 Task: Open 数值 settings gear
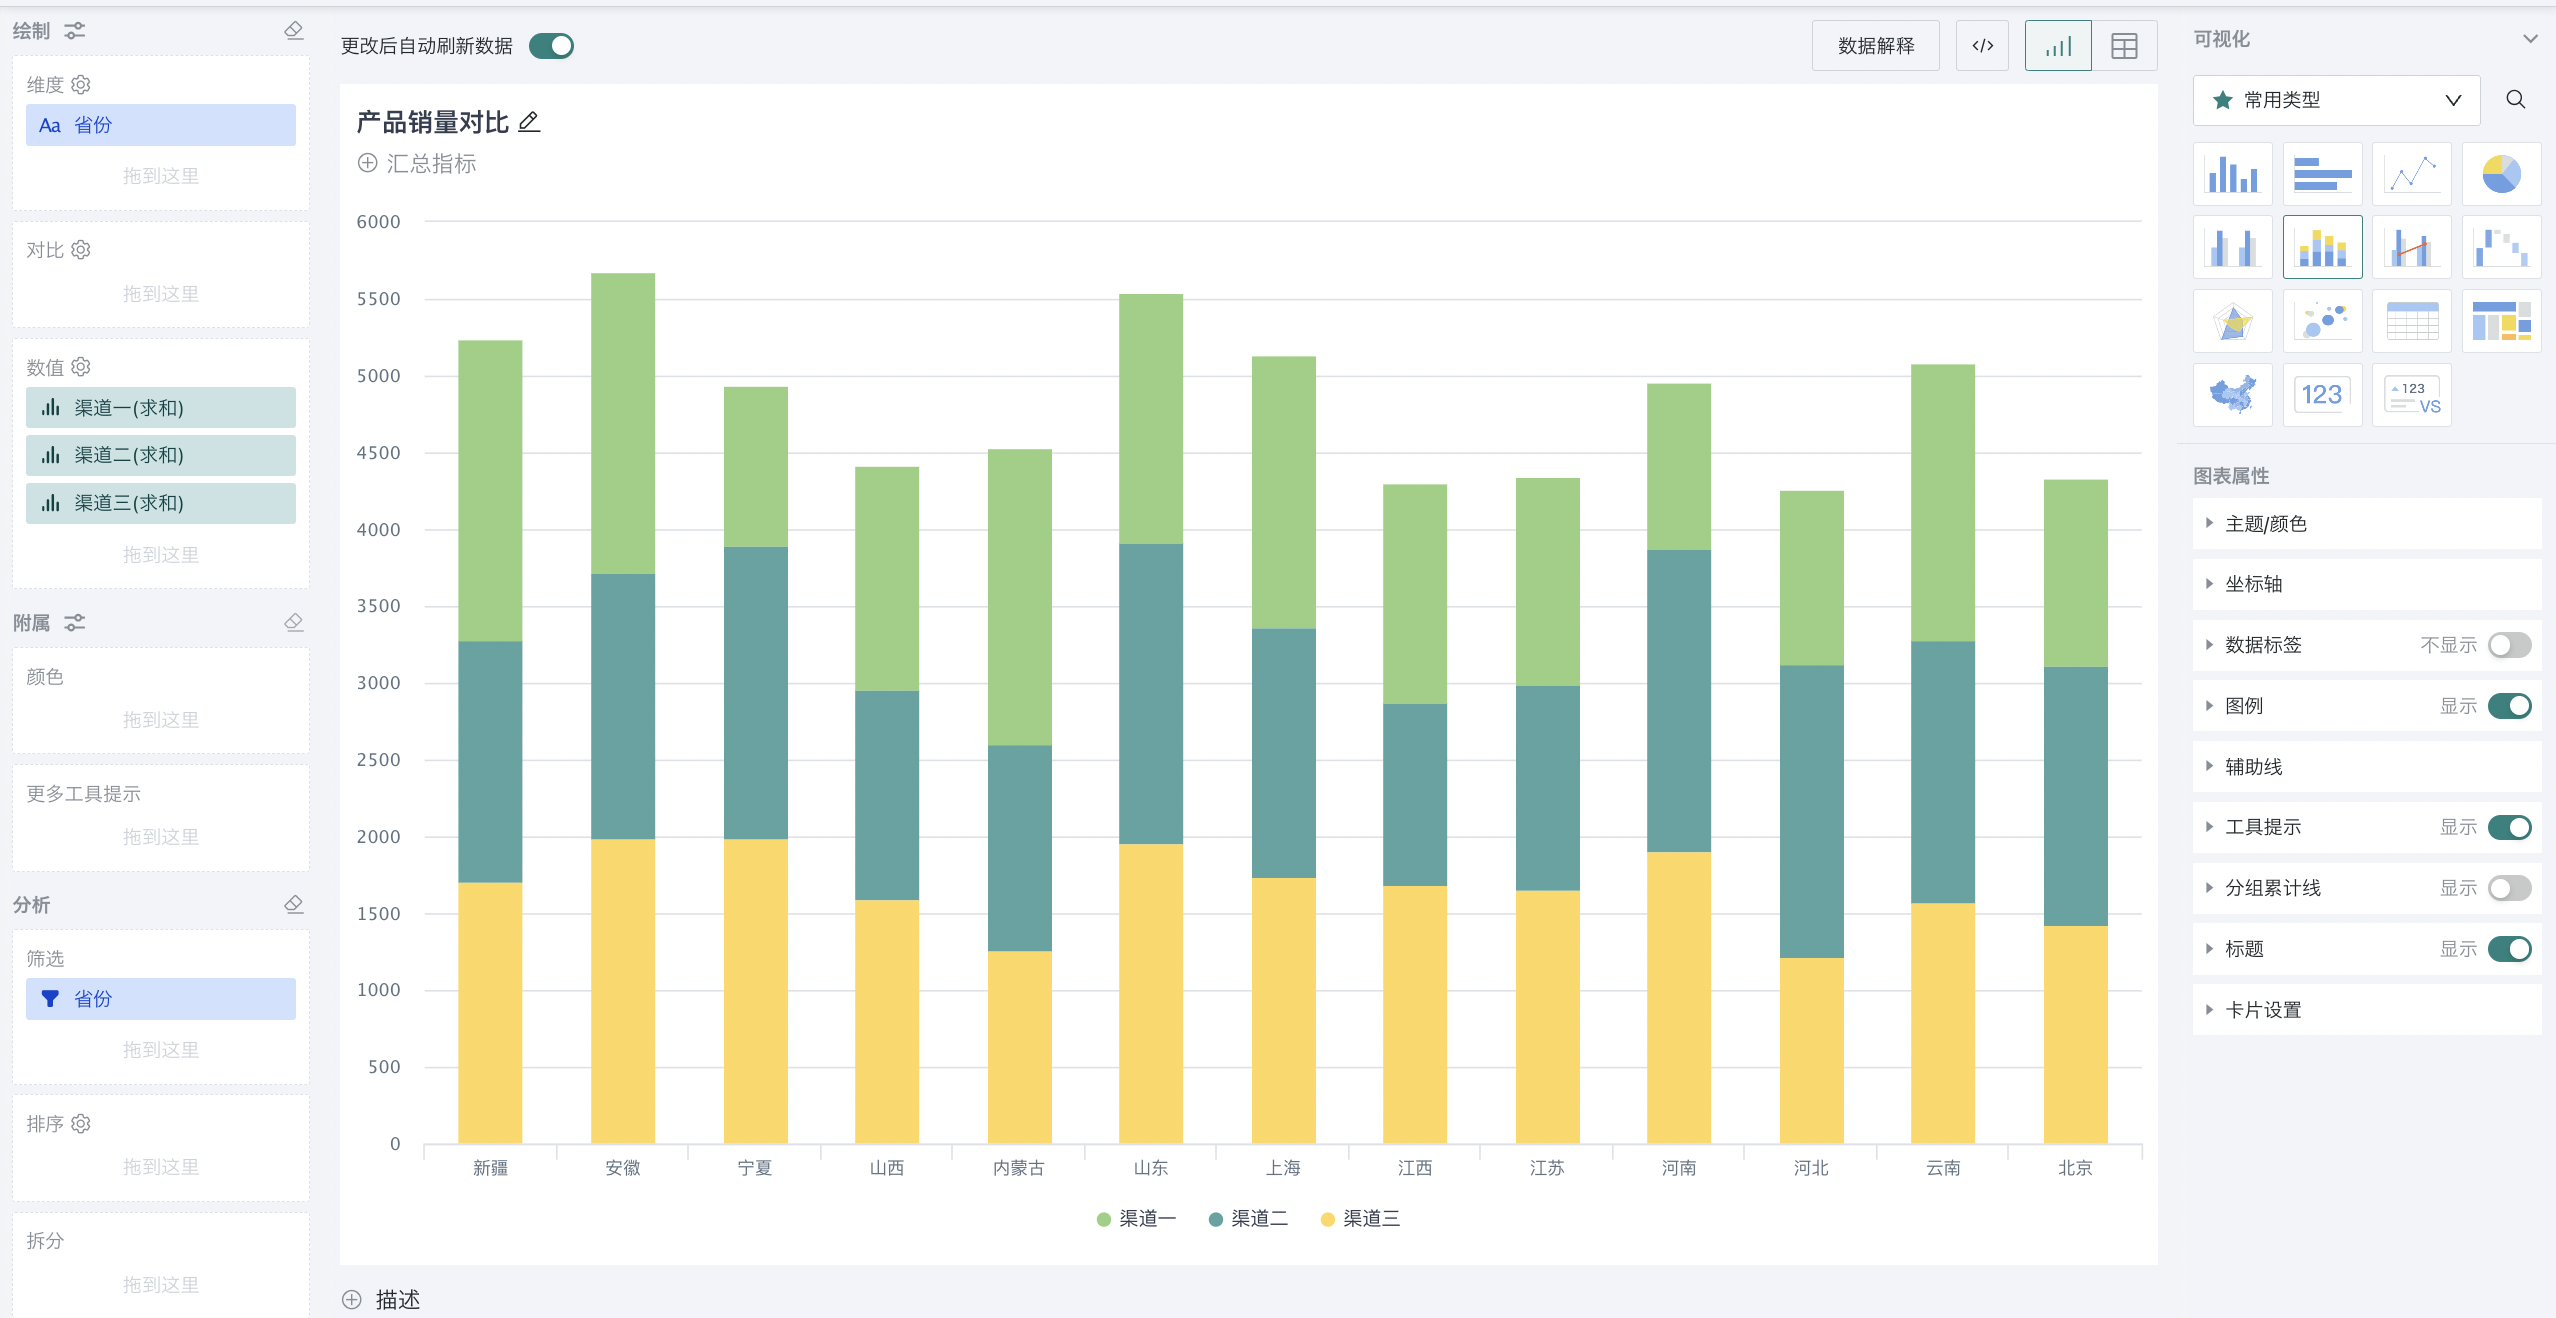[x=81, y=367]
